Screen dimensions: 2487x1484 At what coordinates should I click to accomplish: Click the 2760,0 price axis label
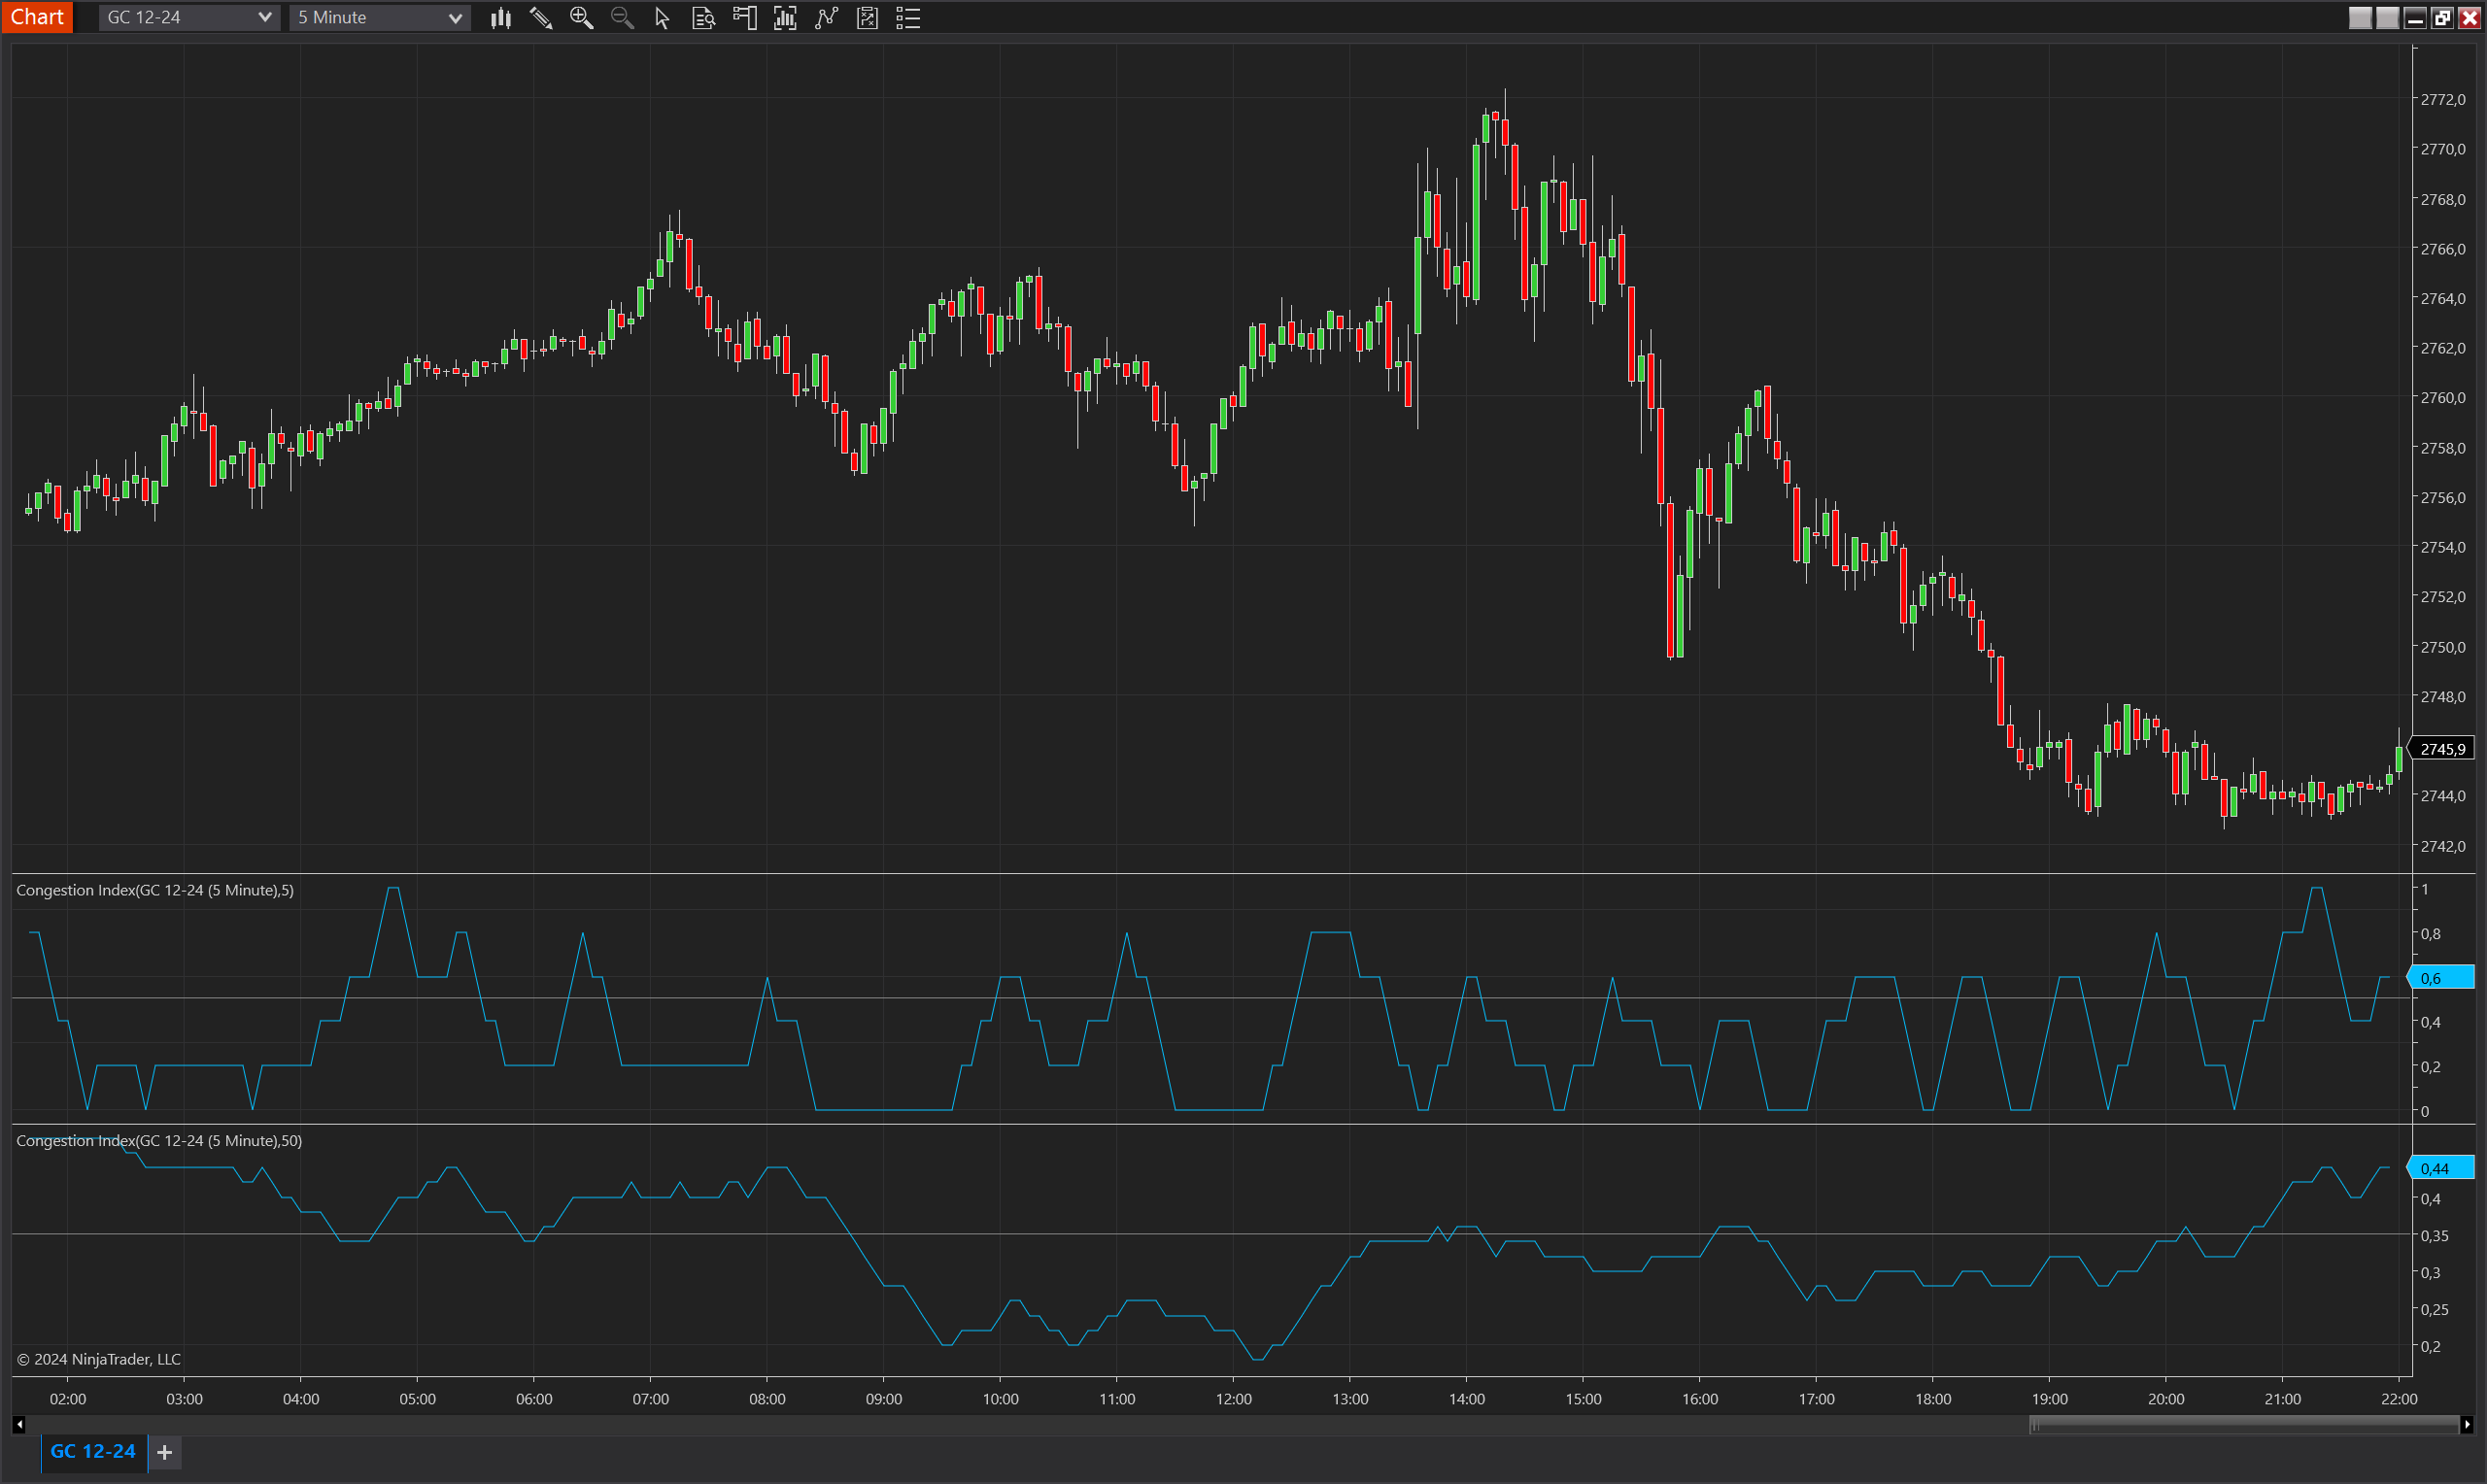tap(2443, 398)
